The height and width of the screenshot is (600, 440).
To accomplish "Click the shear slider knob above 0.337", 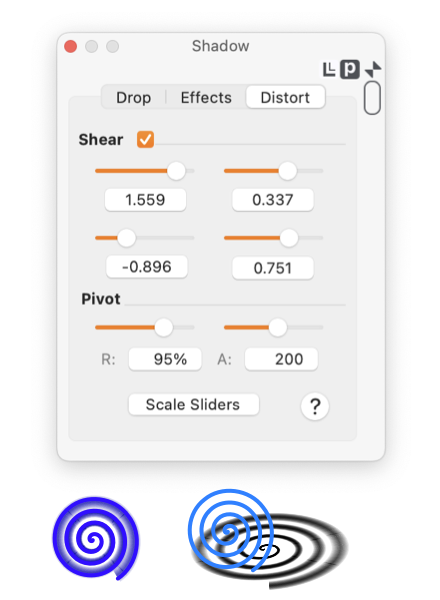I will (287, 171).
